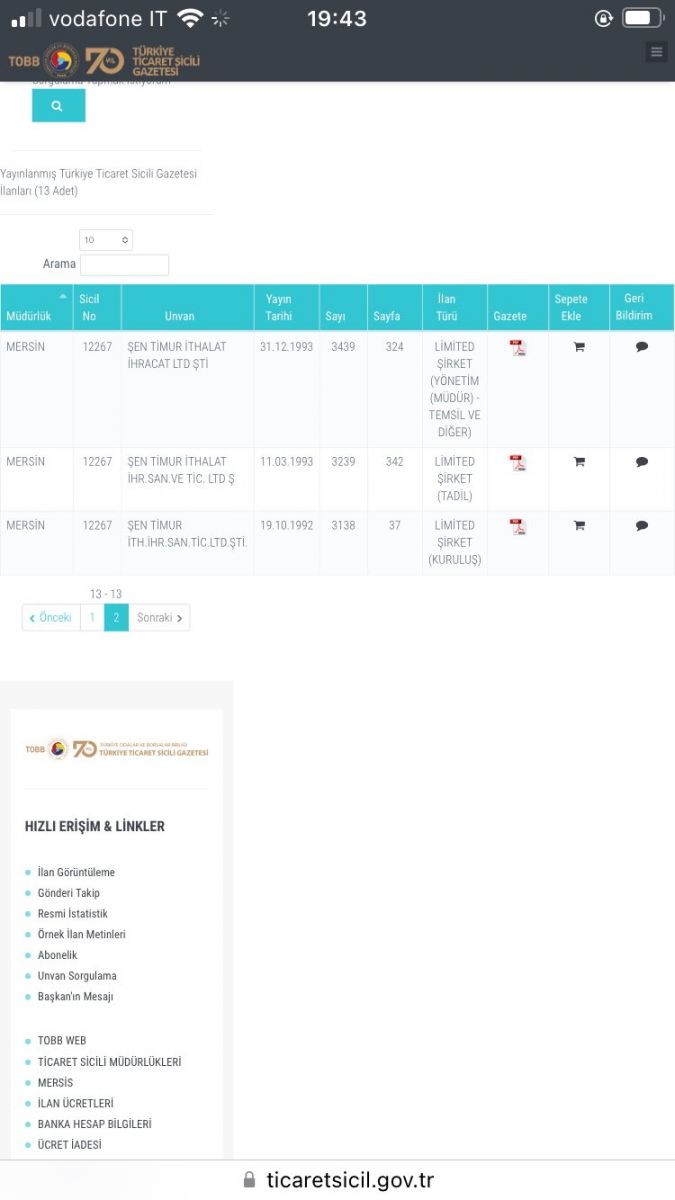The image size is (675, 1200).
Task: Click the Önceki previous page button
Action: (51, 618)
